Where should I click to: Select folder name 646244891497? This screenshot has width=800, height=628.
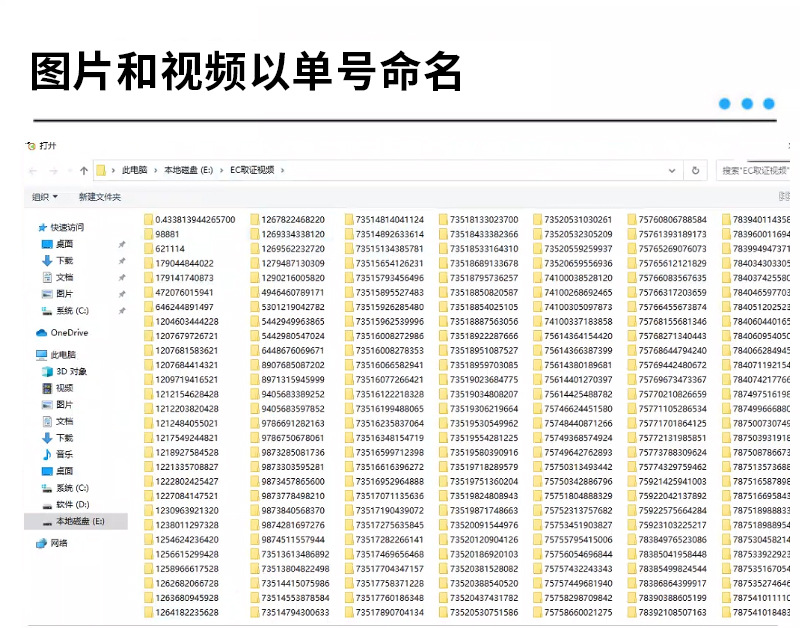(184, 307)
